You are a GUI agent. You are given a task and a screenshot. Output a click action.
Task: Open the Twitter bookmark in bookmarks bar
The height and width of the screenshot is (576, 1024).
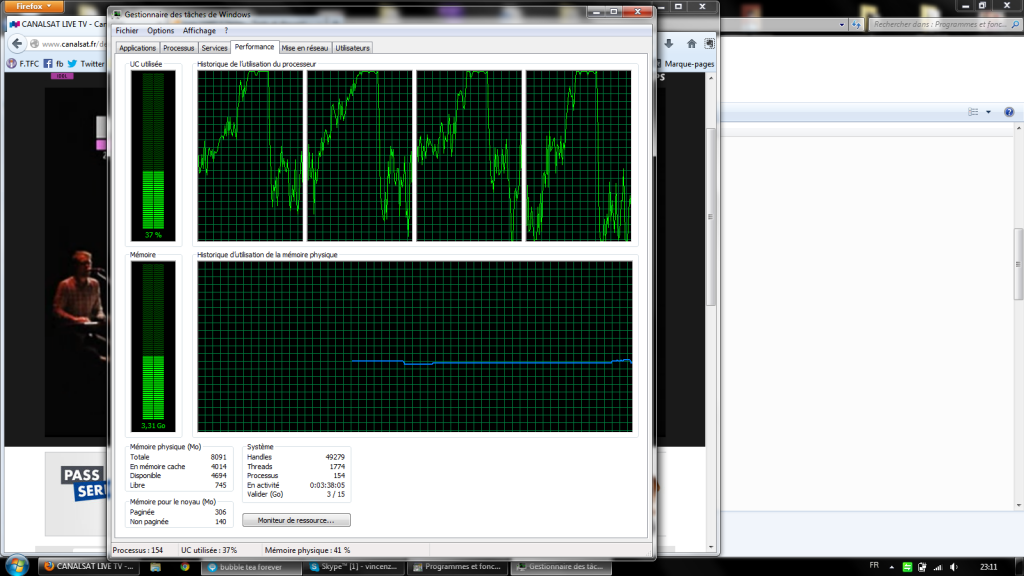click(x=86, y=64)
